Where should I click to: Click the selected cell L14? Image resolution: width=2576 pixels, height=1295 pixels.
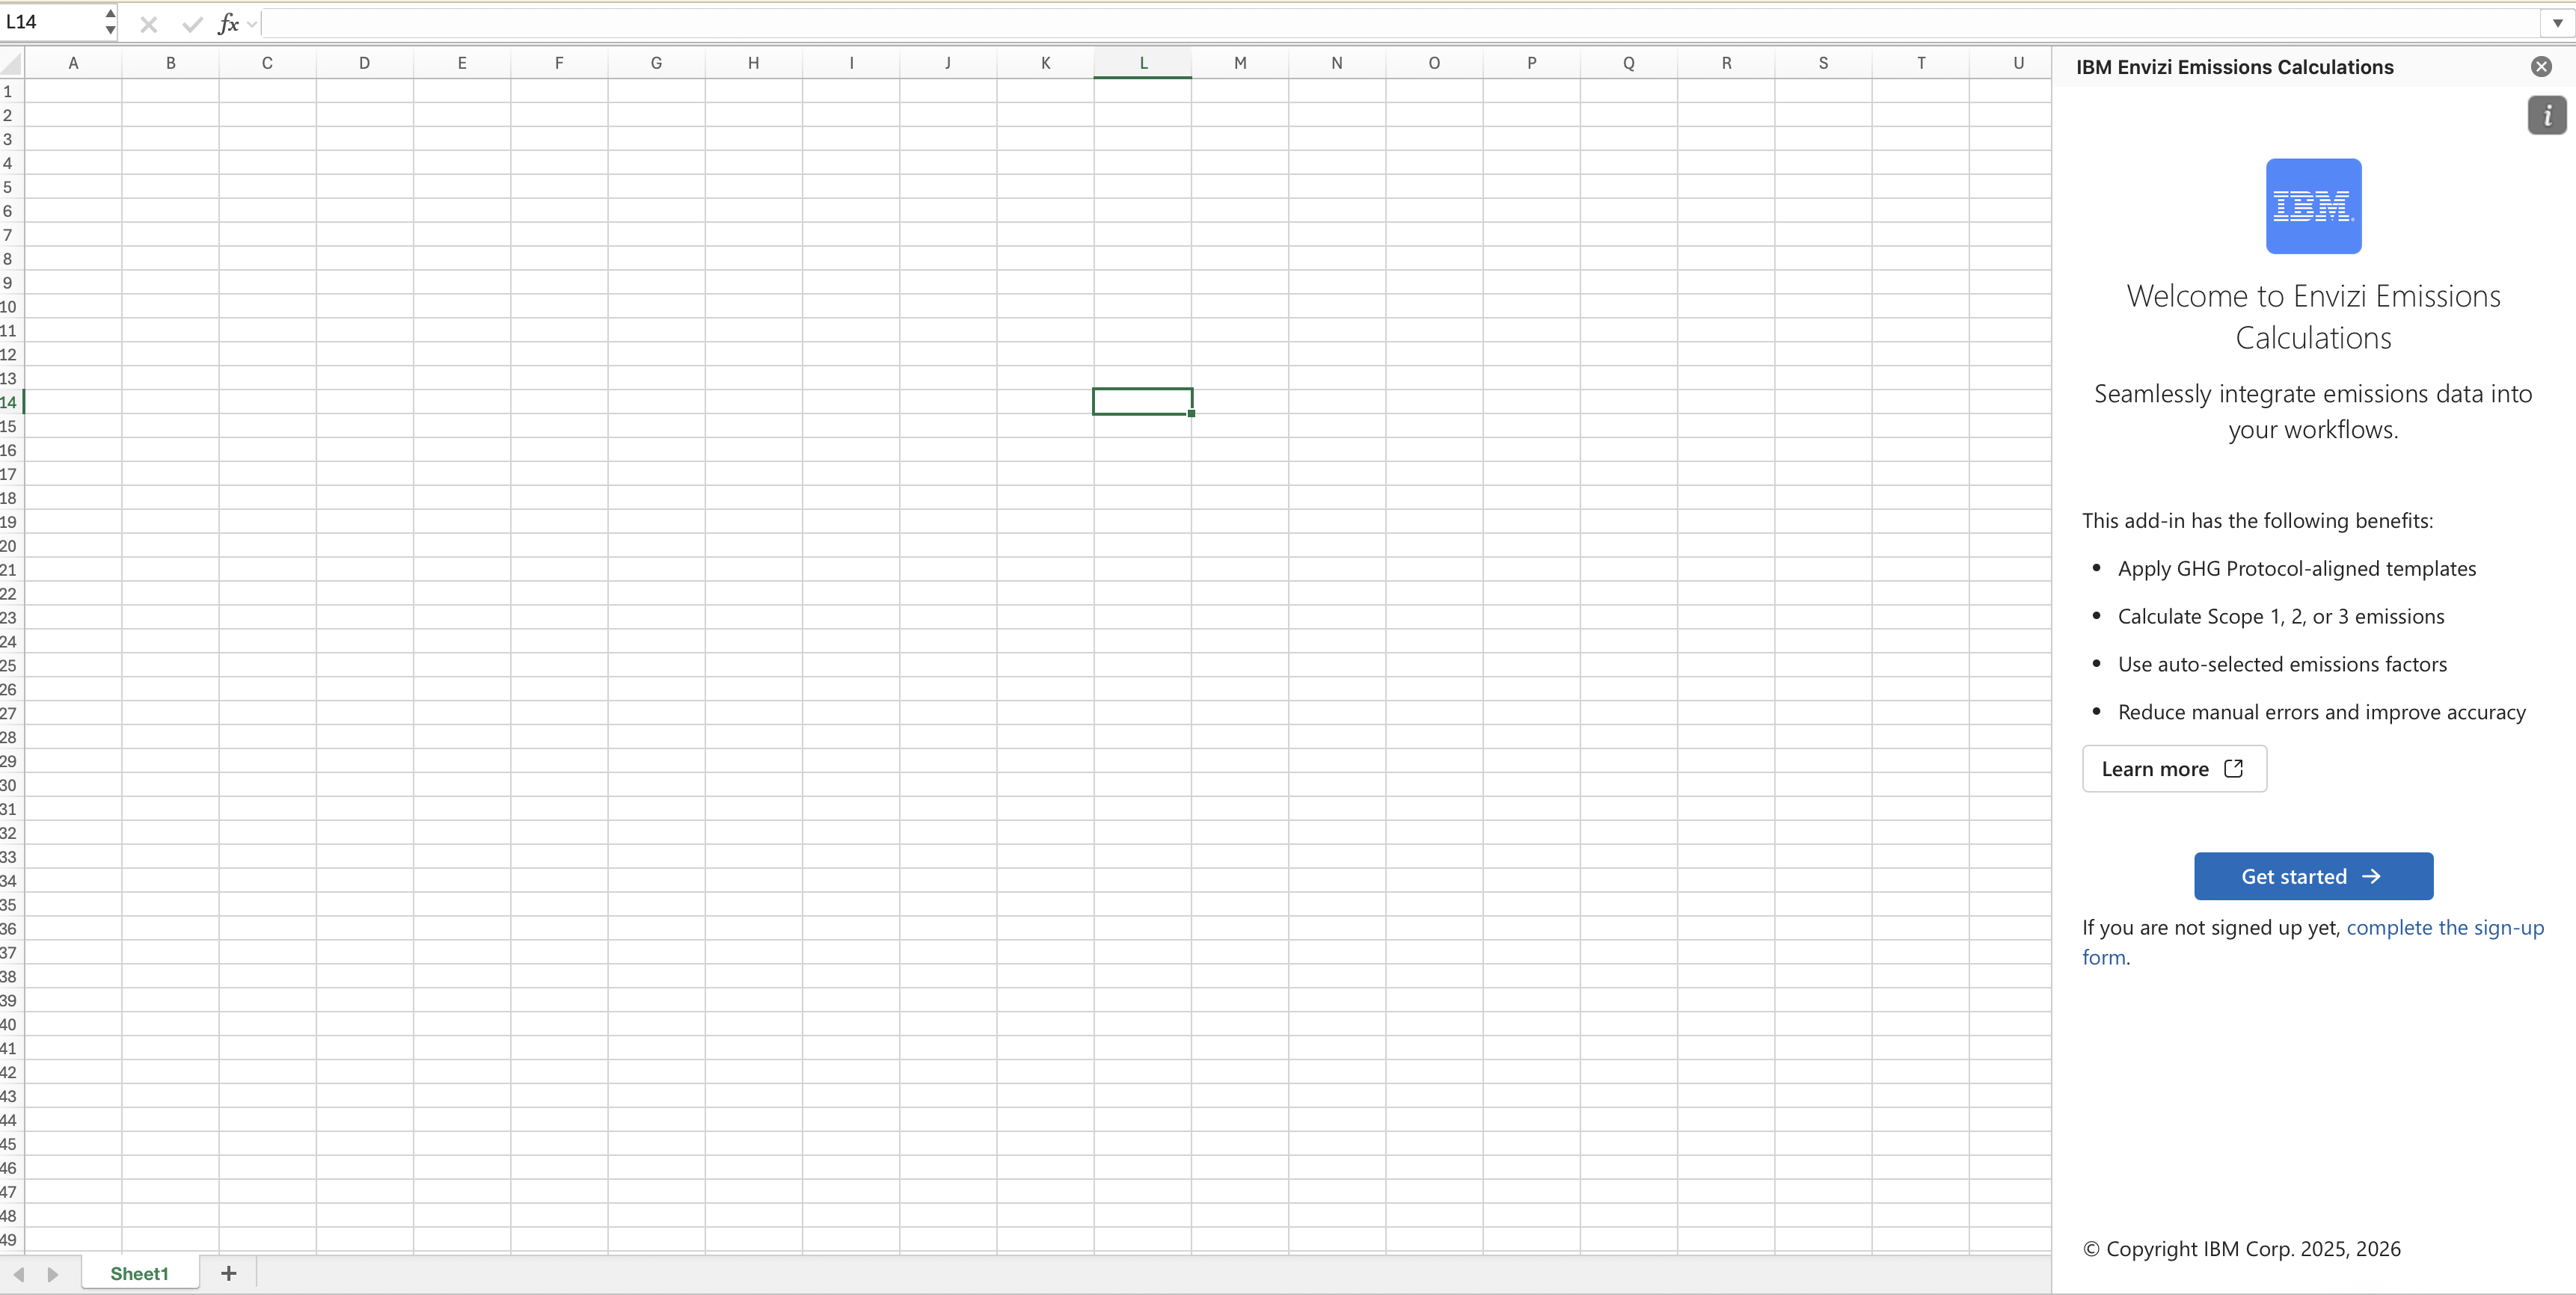[1142, 401]
